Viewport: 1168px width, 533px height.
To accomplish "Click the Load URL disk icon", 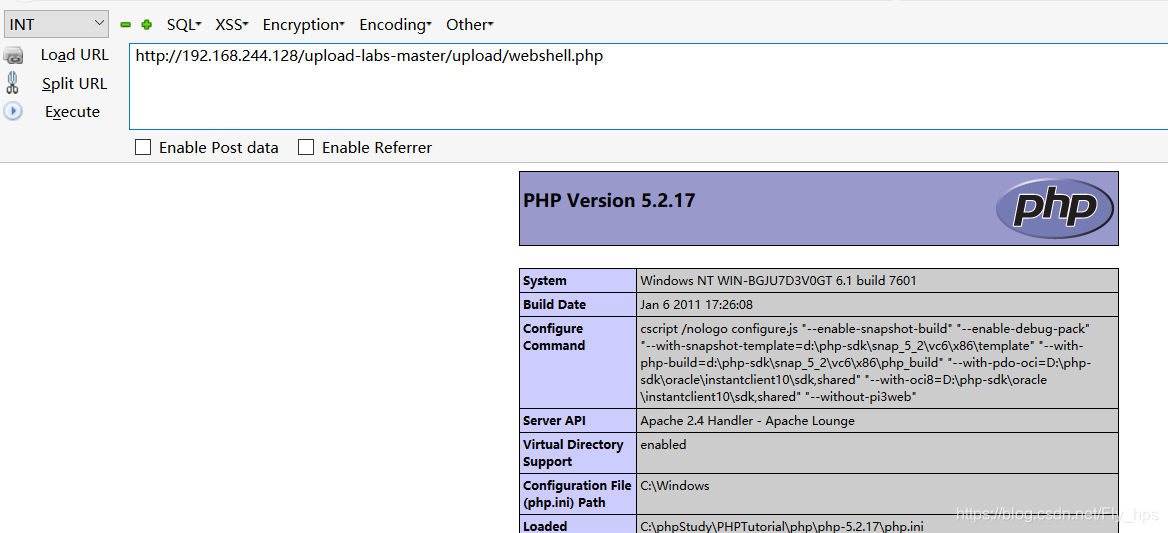I will point(13,54).
